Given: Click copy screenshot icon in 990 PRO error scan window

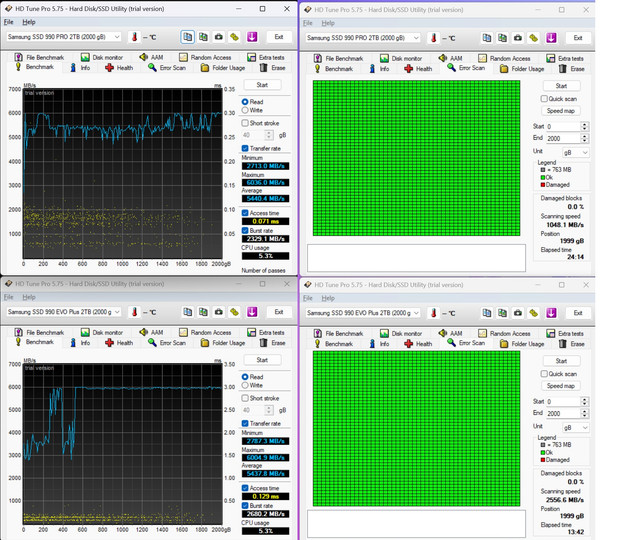Looking at the screenshot, I should 502,38.
